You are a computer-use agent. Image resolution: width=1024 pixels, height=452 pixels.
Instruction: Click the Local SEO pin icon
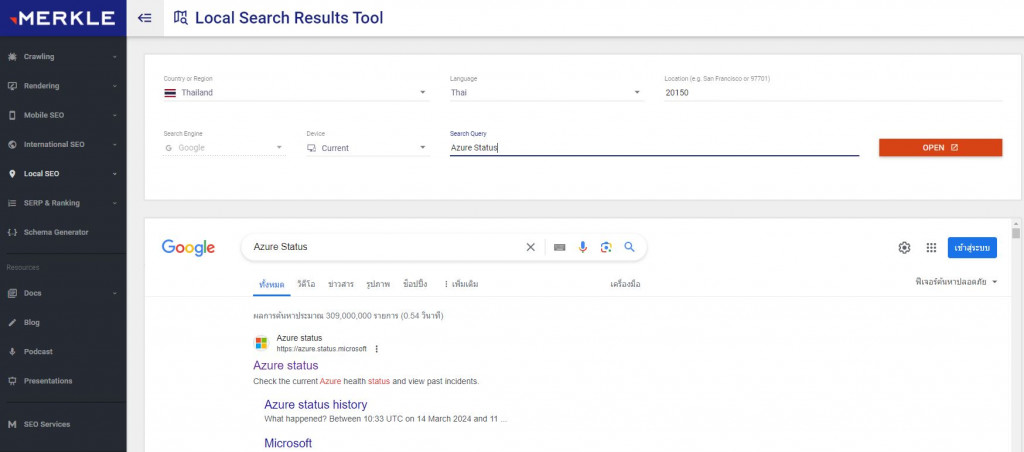(12, 174)
